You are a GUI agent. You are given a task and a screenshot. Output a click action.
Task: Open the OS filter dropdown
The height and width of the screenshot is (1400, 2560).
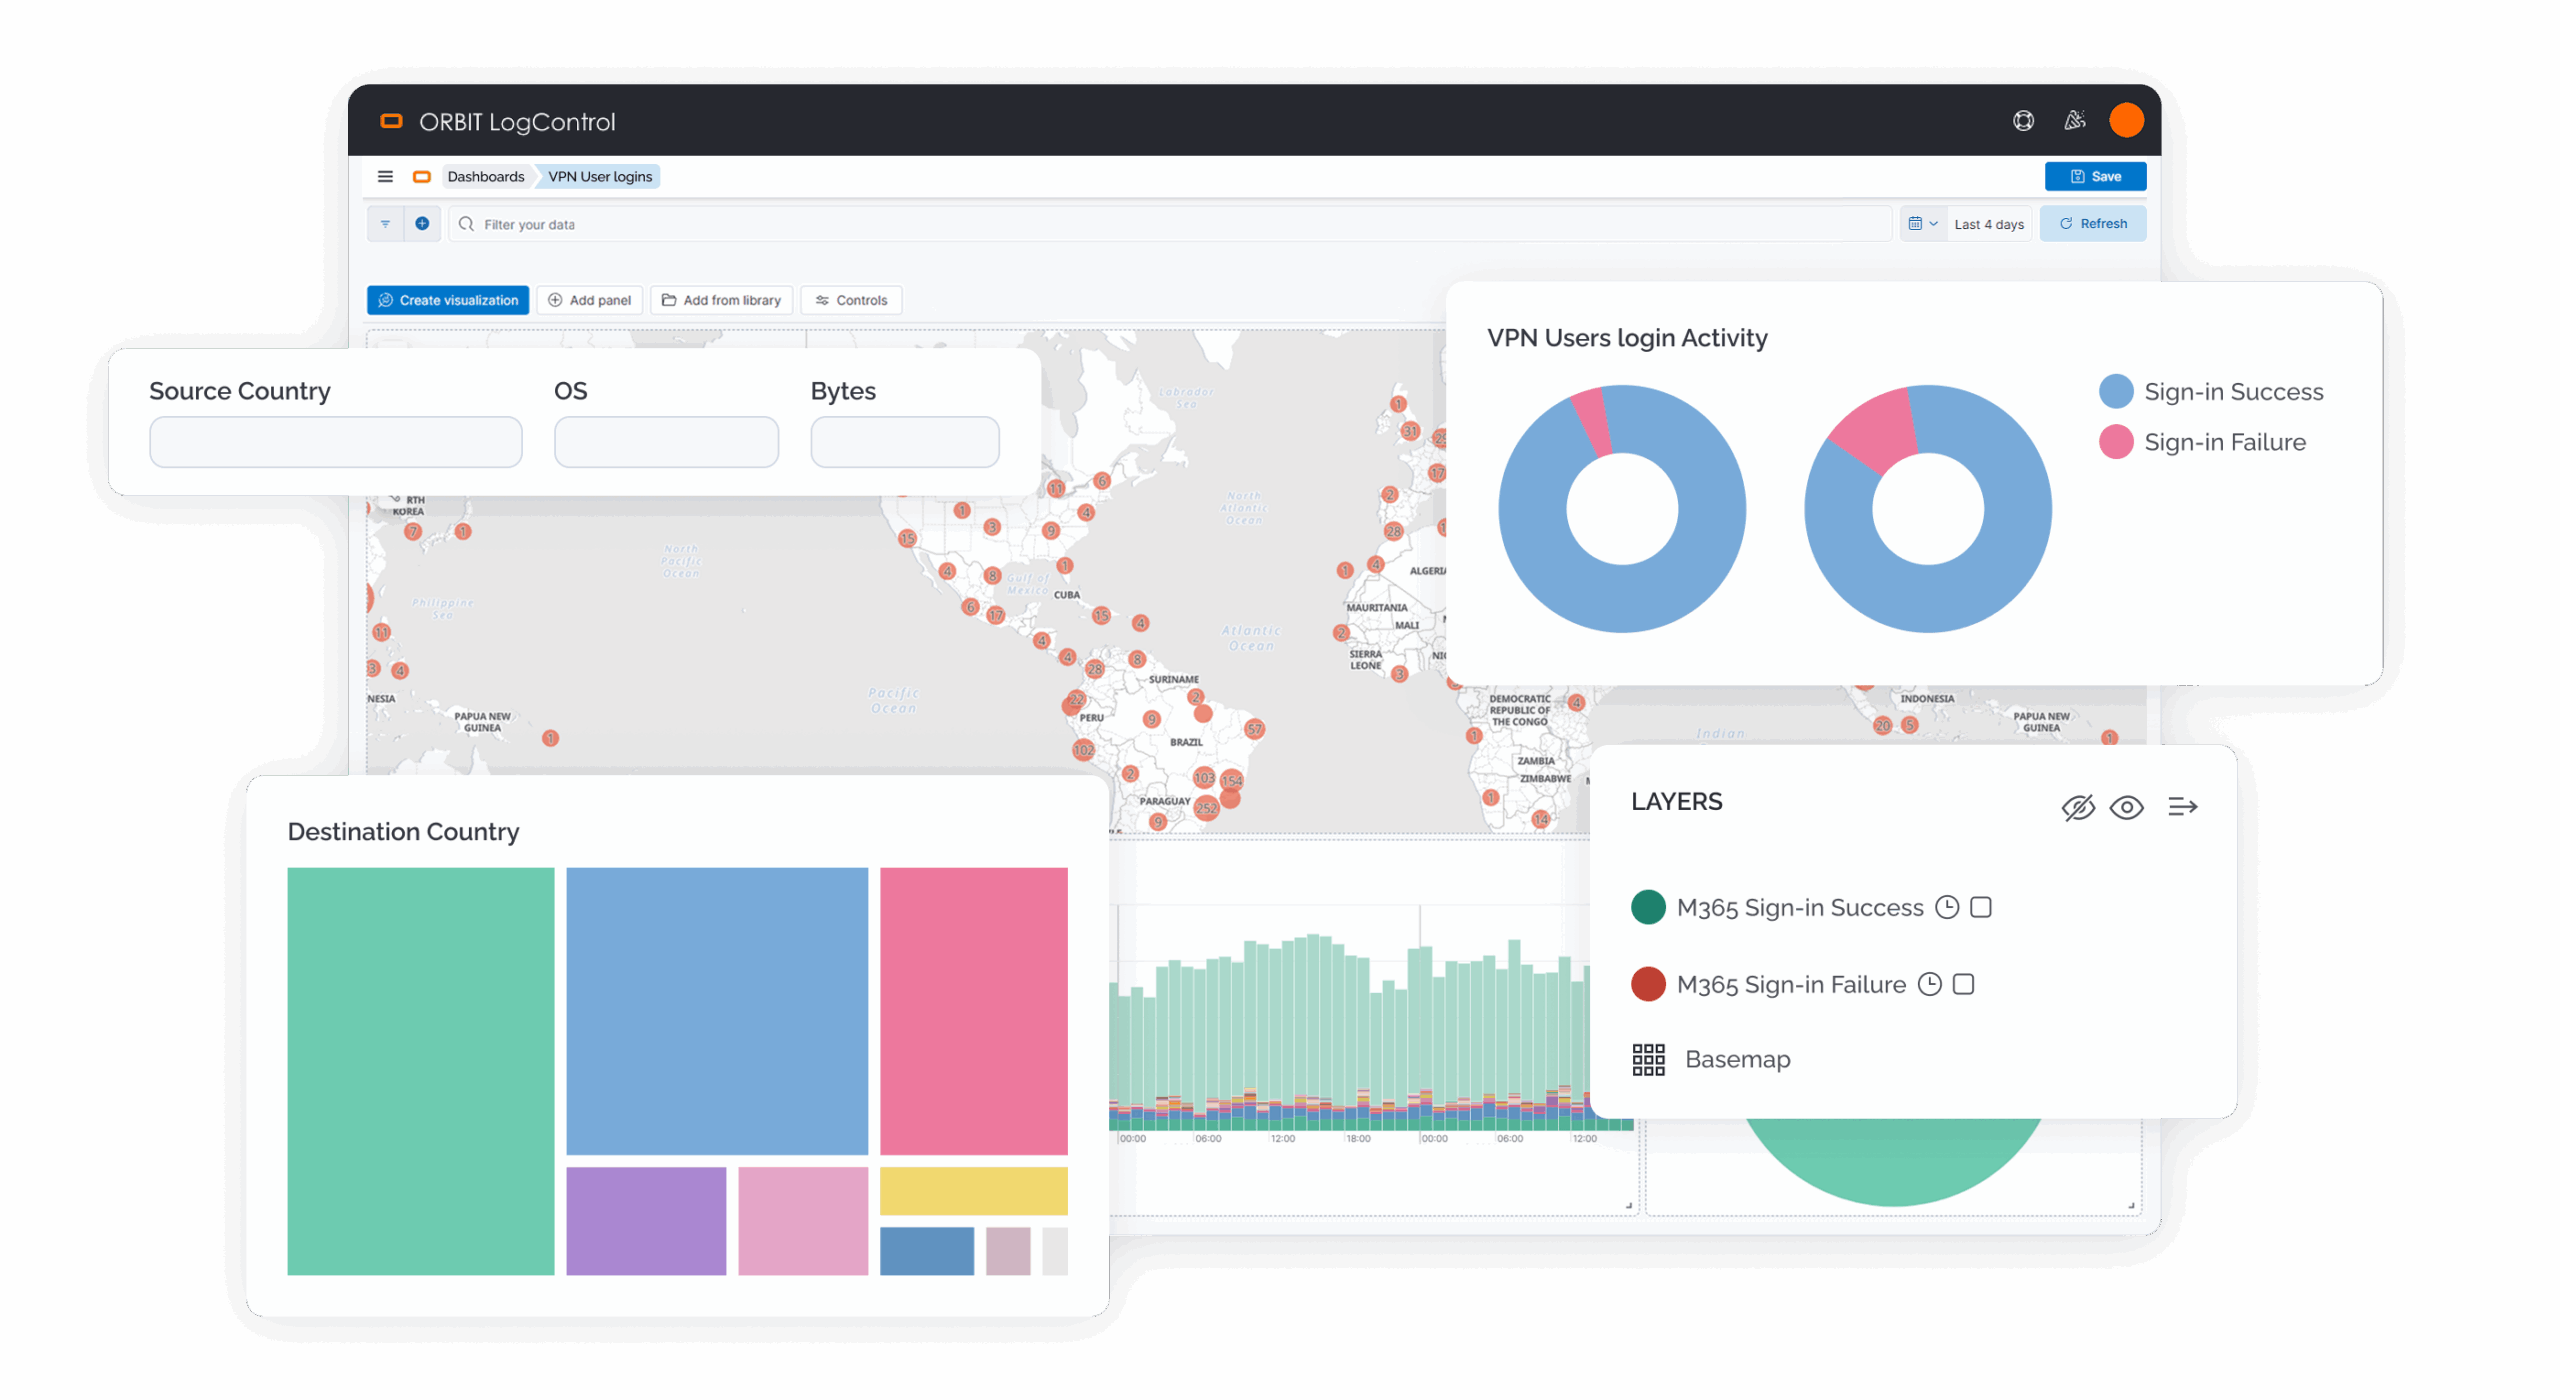click(666, 442)
